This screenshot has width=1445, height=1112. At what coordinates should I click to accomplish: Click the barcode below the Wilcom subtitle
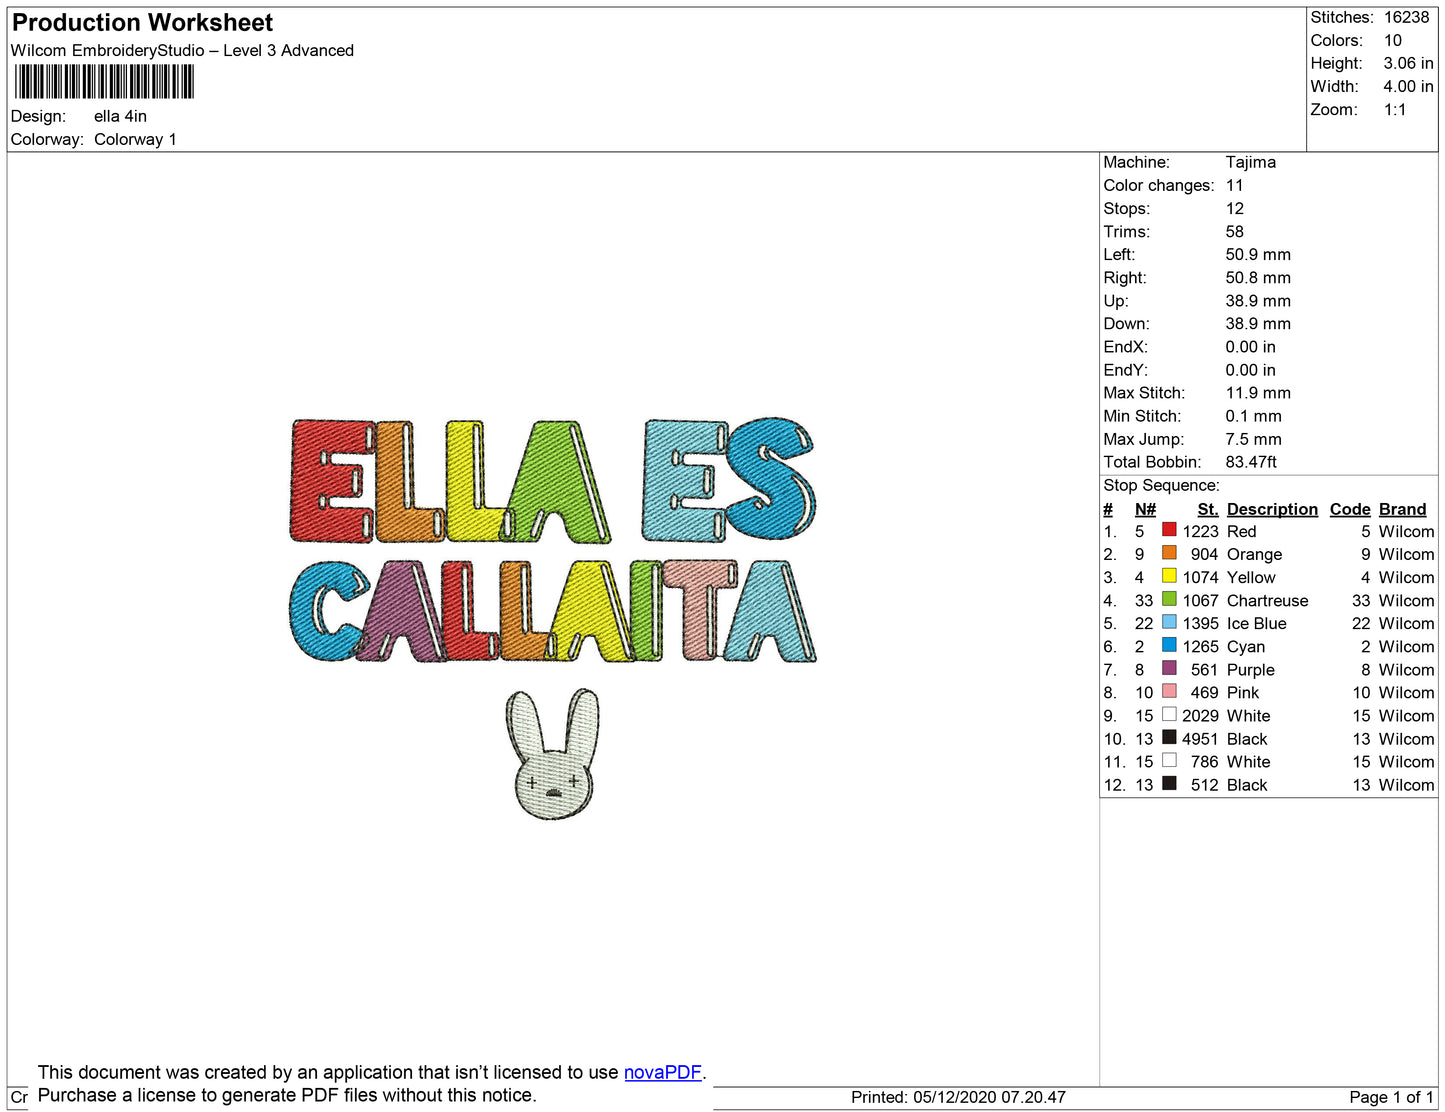[104, 82]
